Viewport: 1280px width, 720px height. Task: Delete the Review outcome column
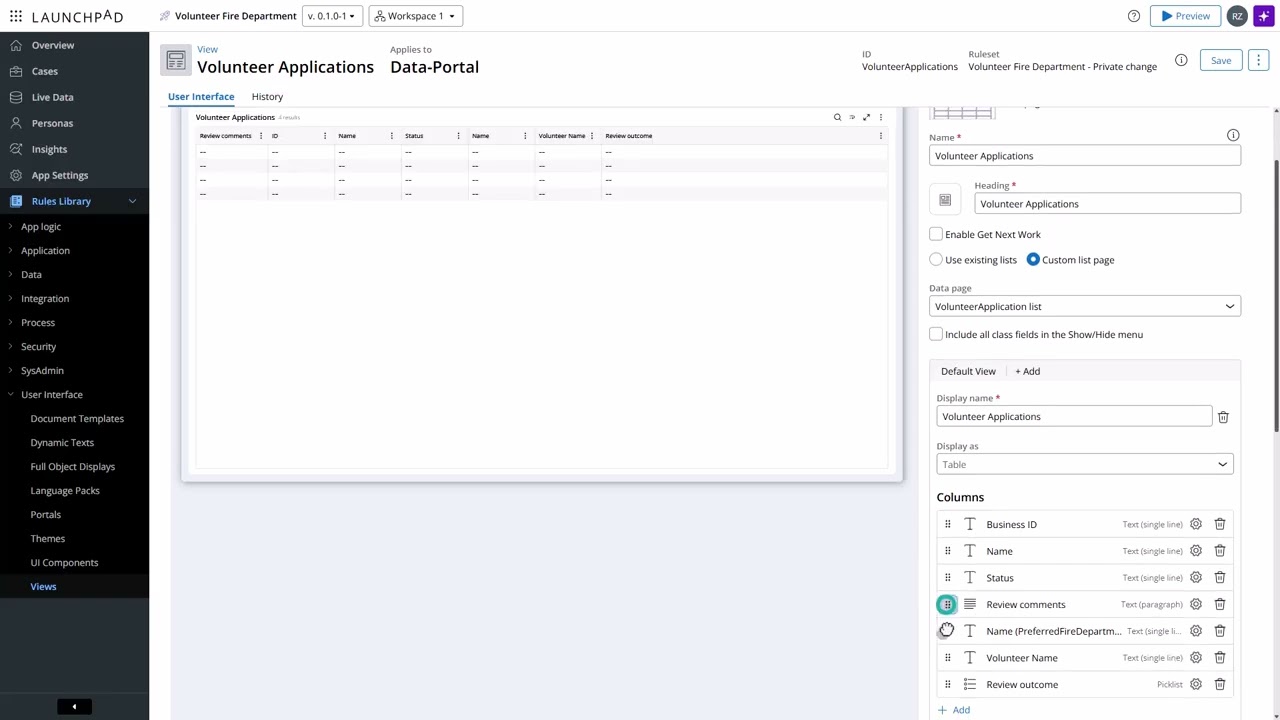(x=1220, y=684)
